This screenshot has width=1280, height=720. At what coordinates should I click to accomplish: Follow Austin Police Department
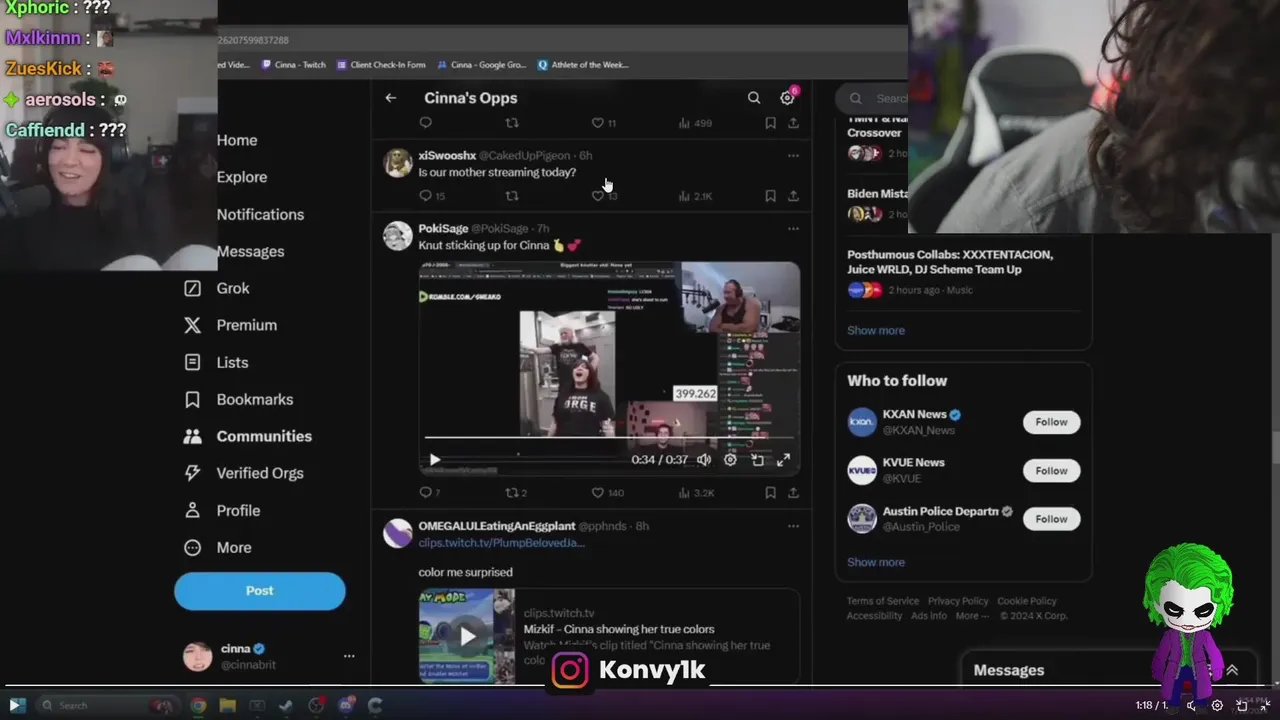(x=1051, y=519)
